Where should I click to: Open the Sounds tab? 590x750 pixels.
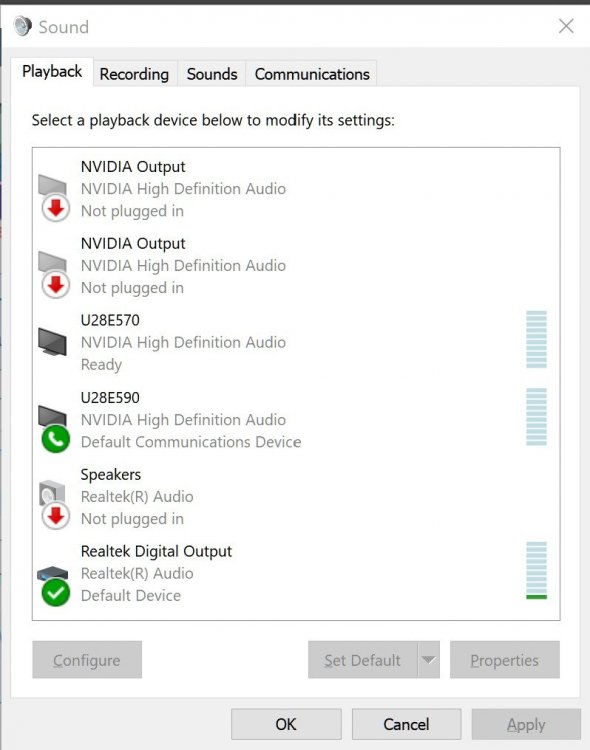pyautogui.click(x=212, y=74)
